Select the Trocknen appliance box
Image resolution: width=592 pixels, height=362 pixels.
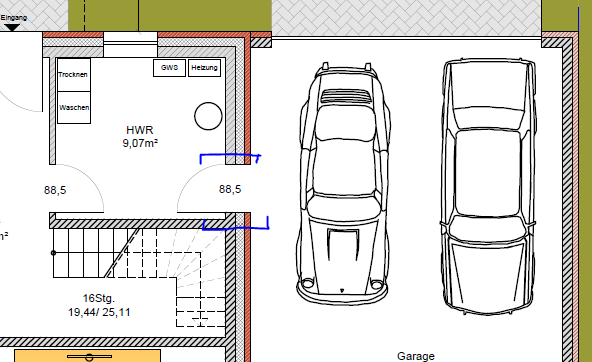pyautogui.click(x=74, y=75)
